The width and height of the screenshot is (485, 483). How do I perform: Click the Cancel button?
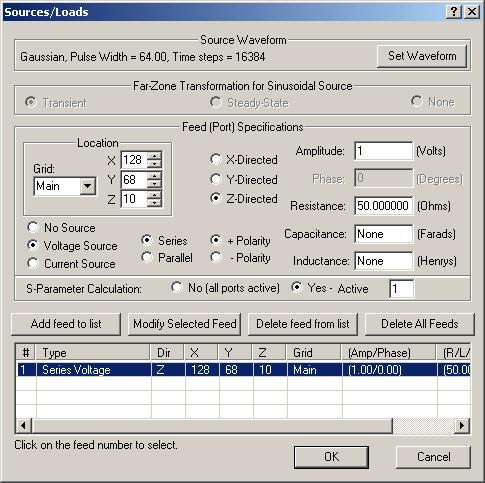click(433, 457)
